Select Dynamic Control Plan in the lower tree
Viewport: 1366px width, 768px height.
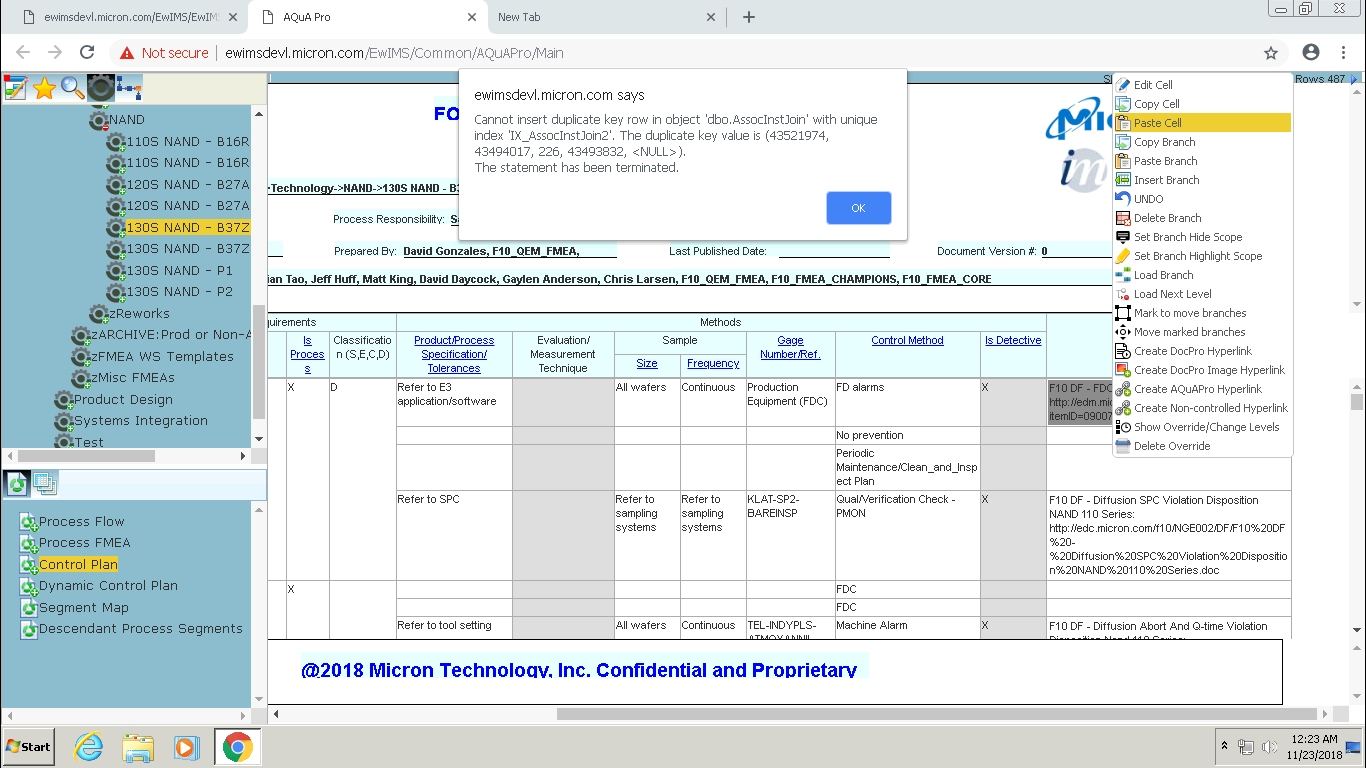[108, 586]
